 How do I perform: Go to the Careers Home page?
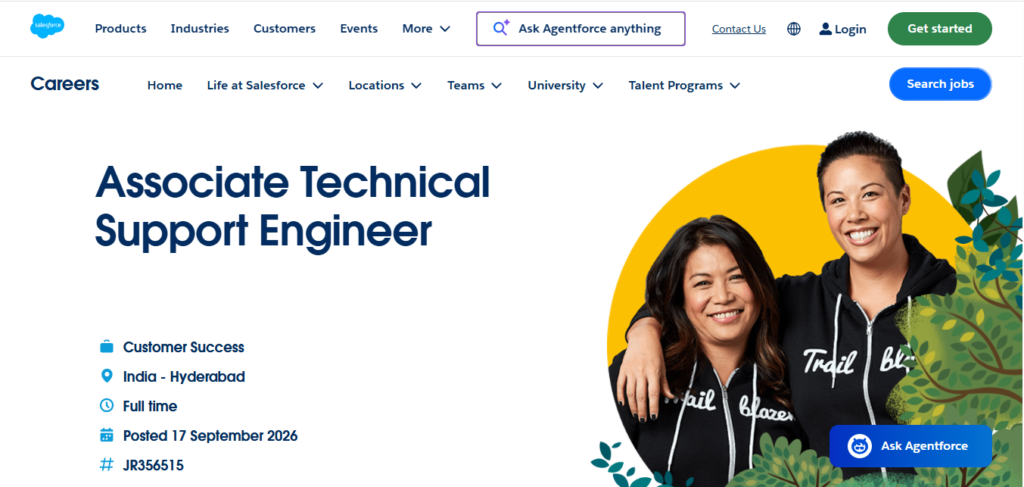pos(165,86)
